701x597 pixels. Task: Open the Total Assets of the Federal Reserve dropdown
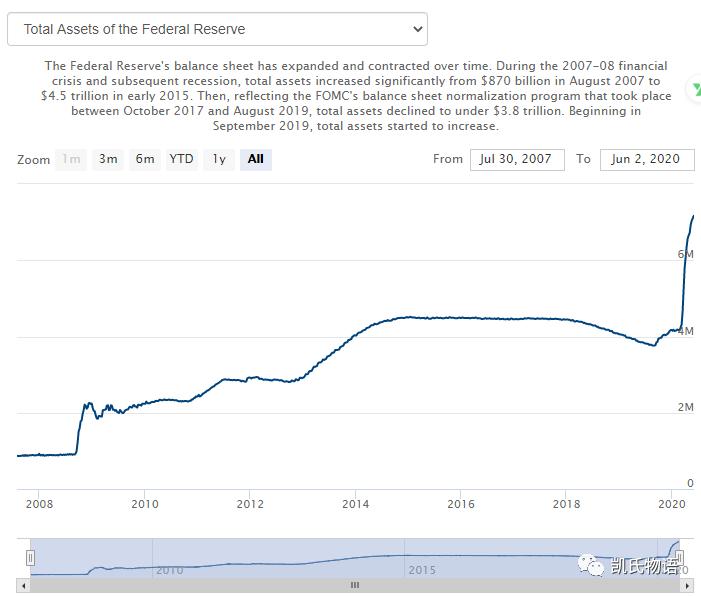pos(217,29)
